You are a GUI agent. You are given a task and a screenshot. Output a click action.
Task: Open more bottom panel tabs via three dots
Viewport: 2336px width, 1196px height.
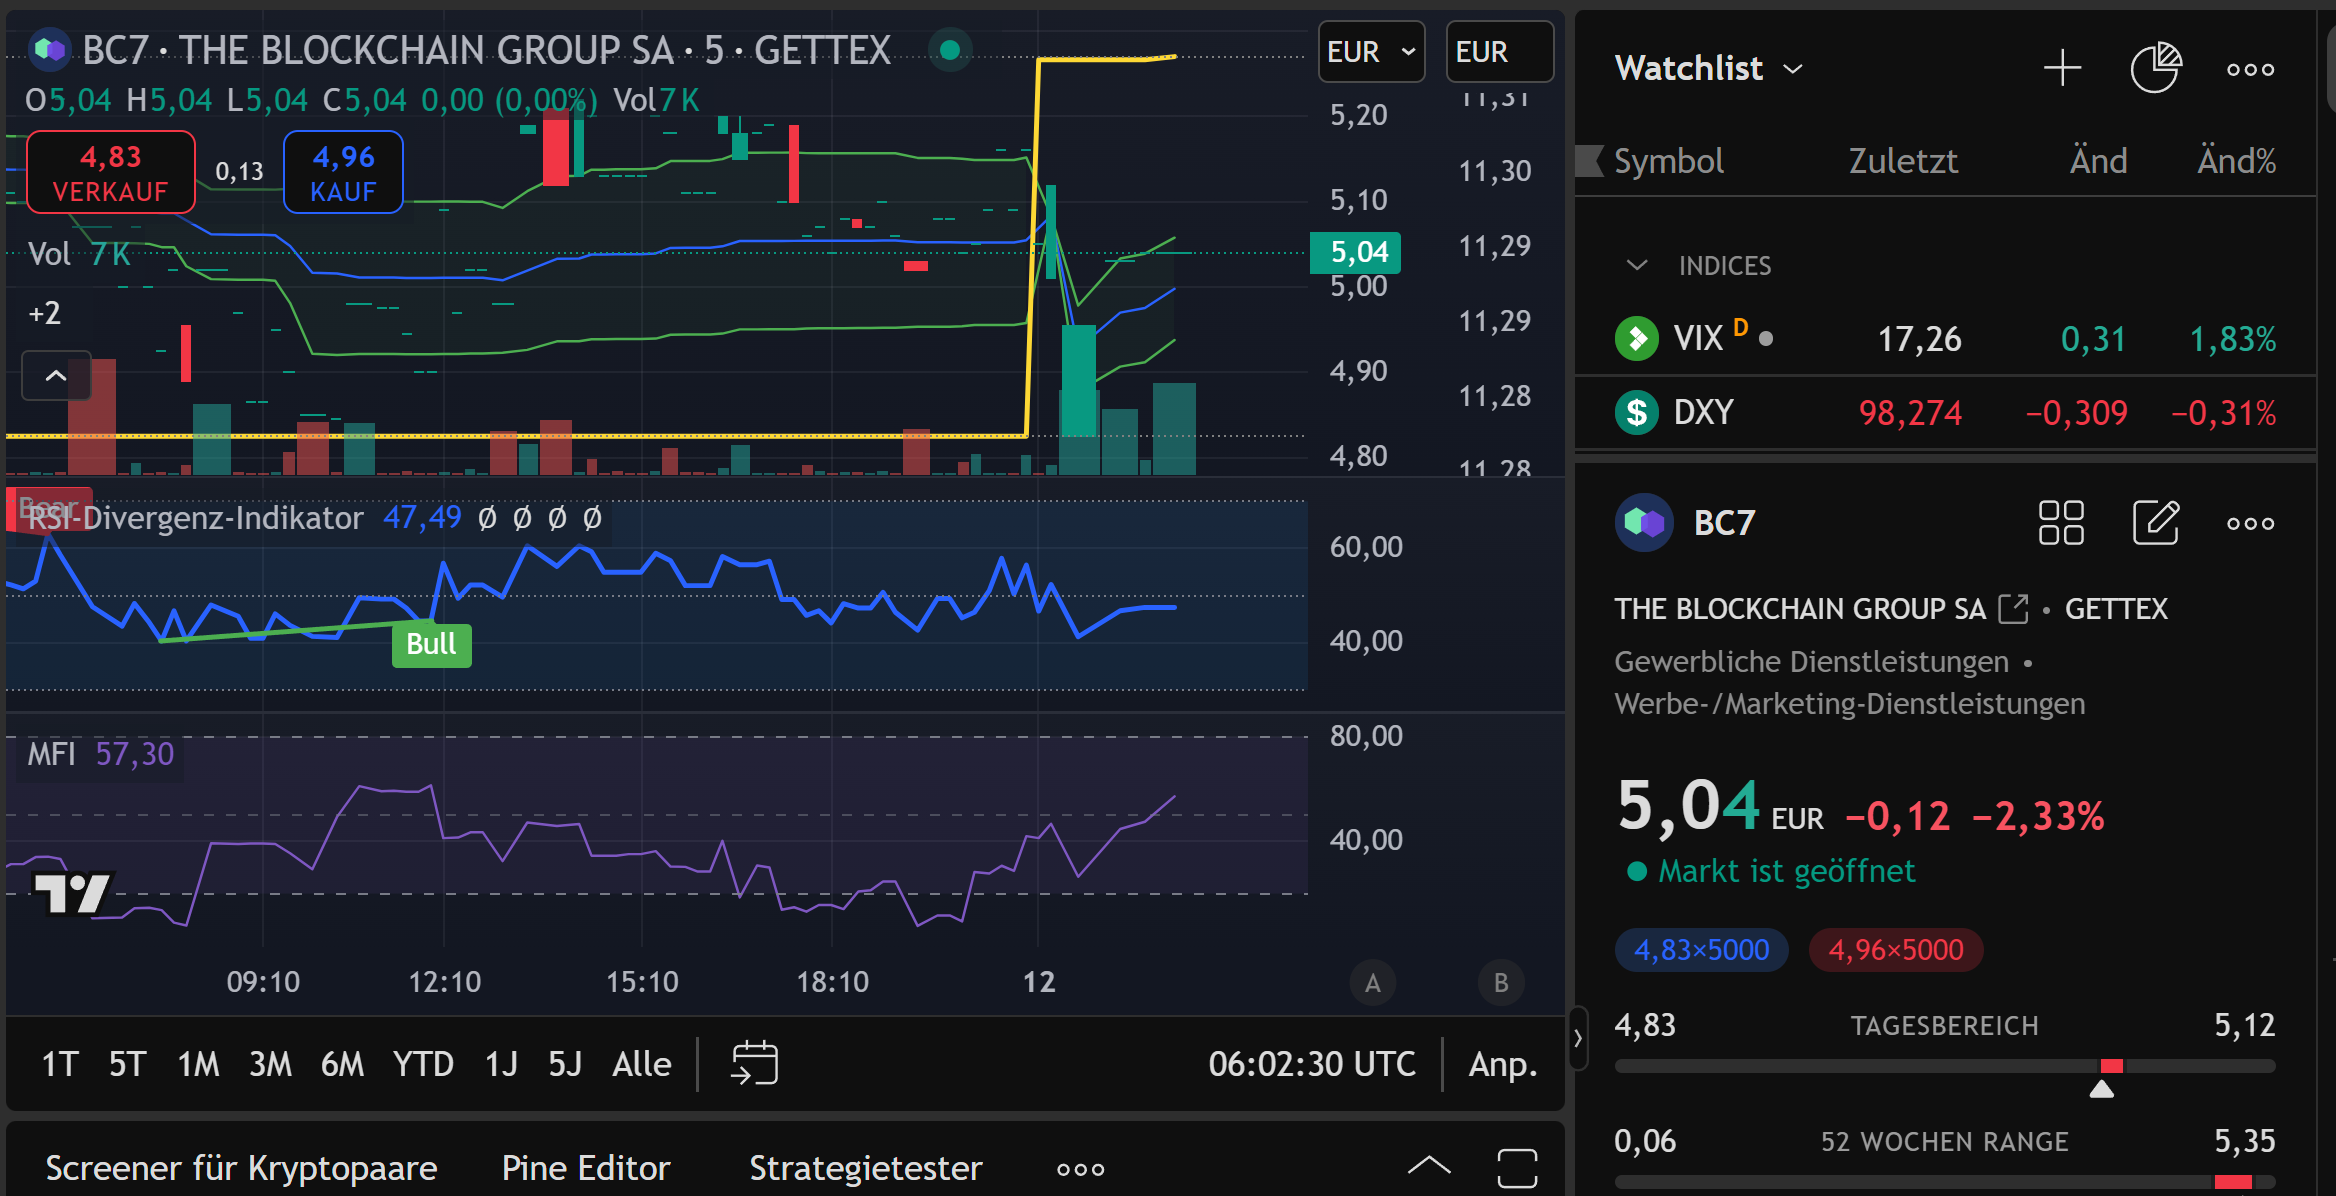(x=1081, y=1169)
